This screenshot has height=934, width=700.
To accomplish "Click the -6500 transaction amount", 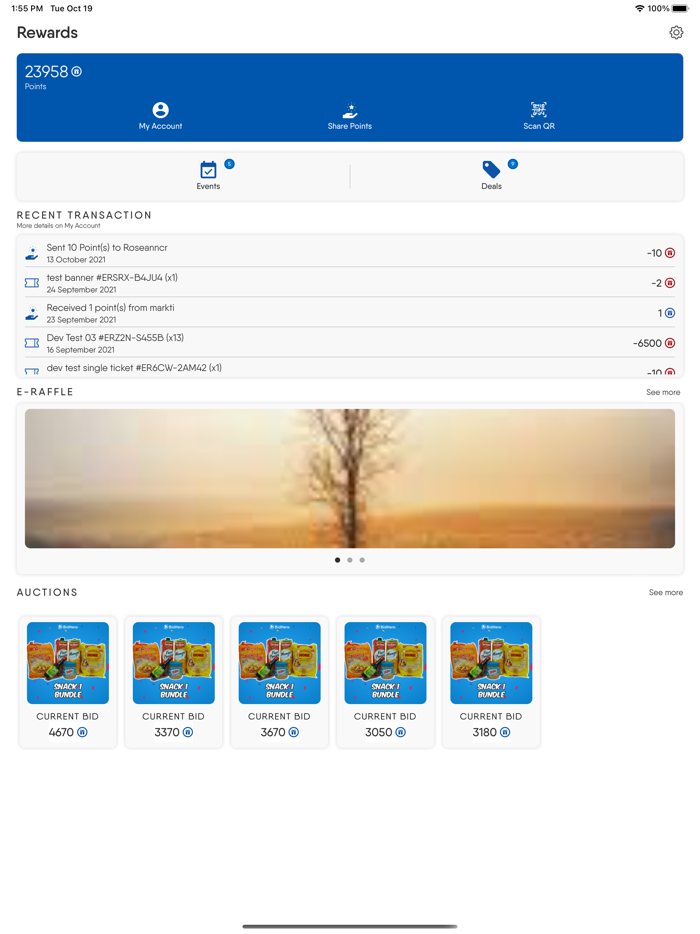I will [x=647, y=343].
